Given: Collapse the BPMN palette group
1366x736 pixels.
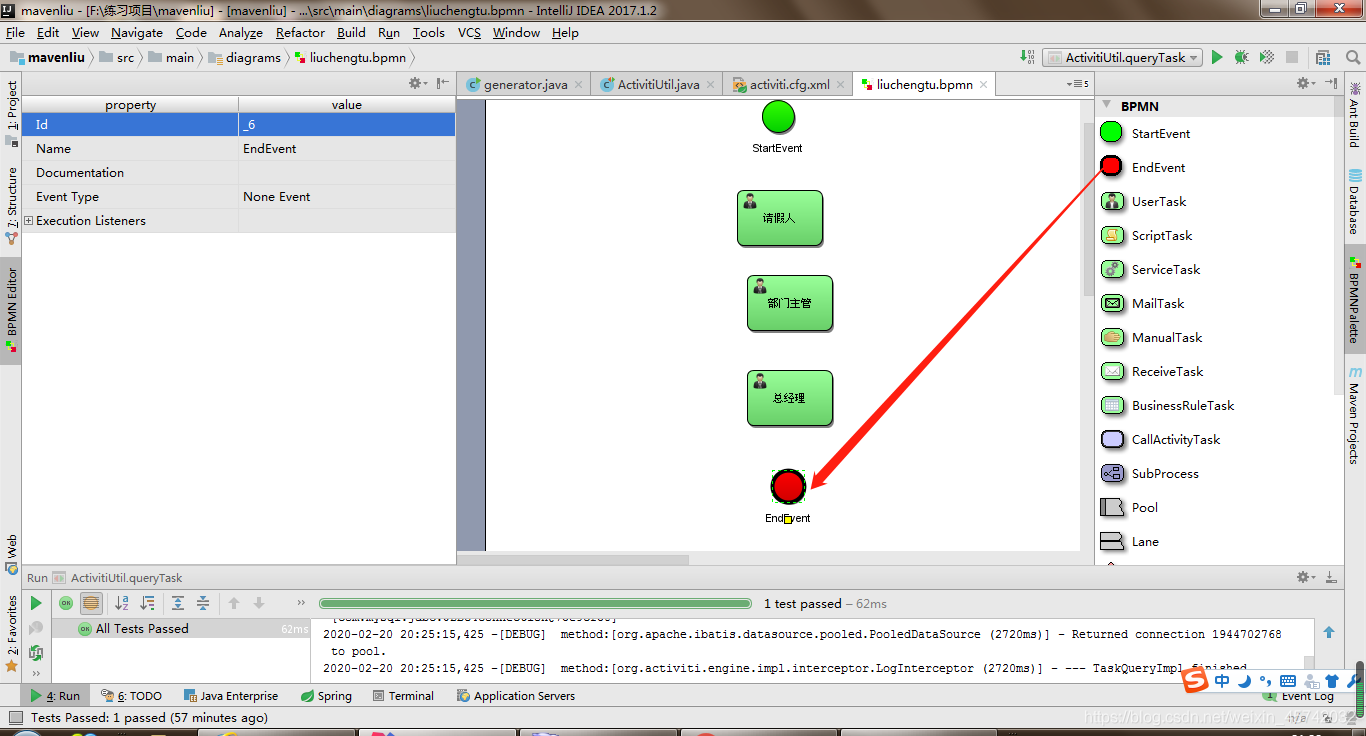Looking at the screenshot, I should pos(1106,105).
